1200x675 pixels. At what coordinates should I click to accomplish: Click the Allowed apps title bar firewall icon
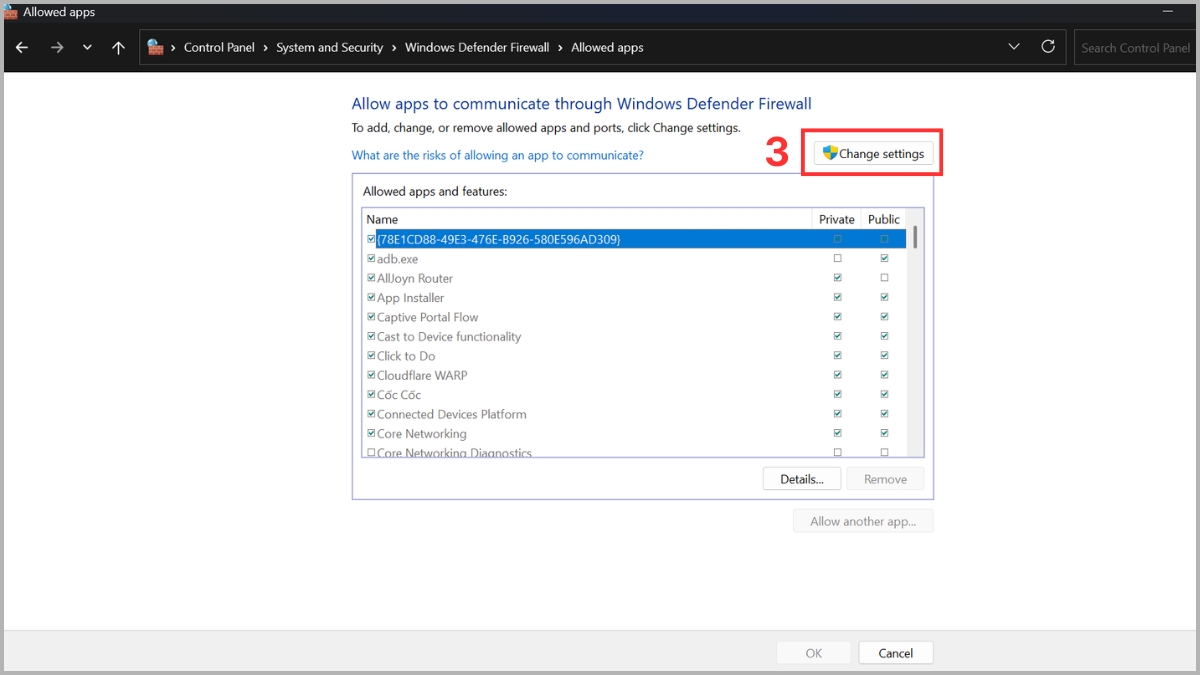[x=10, y=12]
